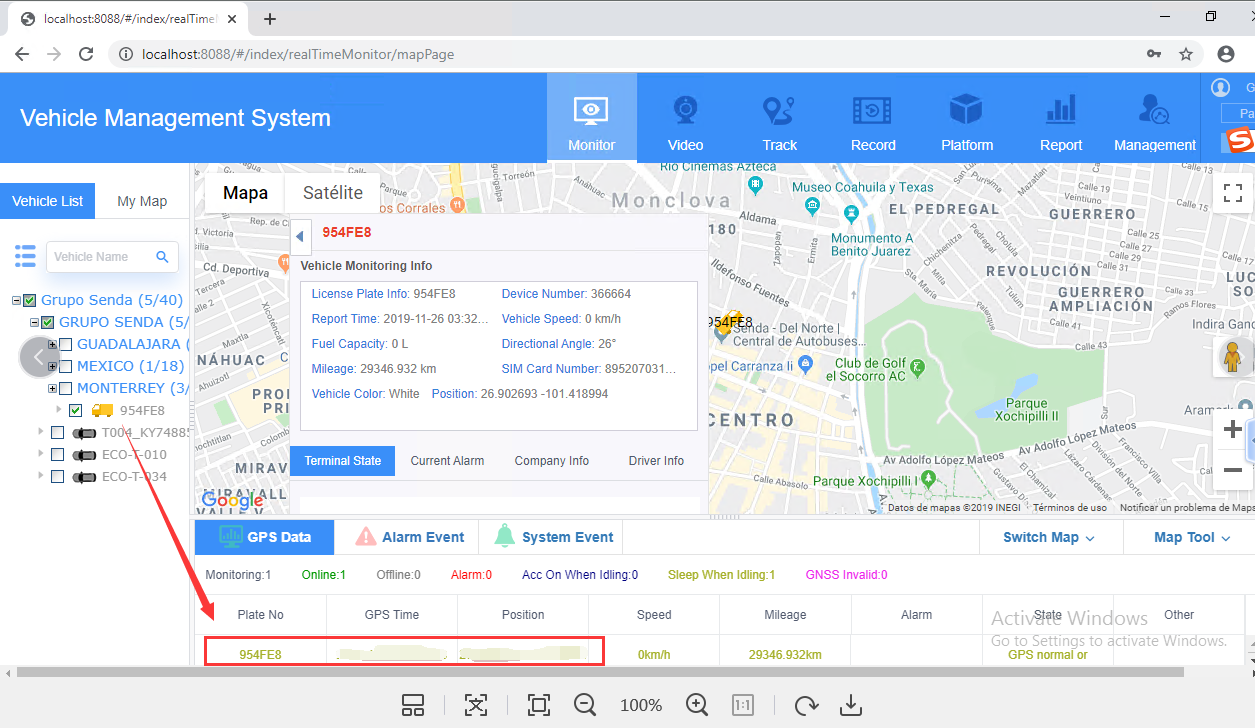This screenshot has width=1255, height=728.
Task: Click the browser address bar
Action: 640,54
